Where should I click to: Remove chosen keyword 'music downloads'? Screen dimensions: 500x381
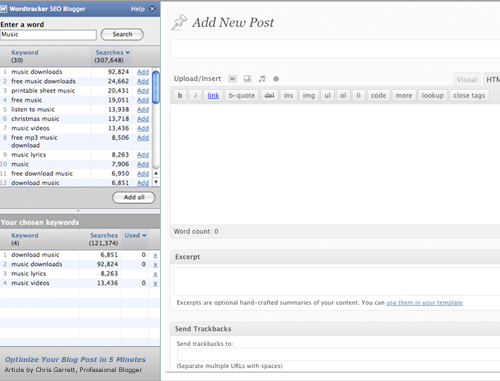point(155,265)
